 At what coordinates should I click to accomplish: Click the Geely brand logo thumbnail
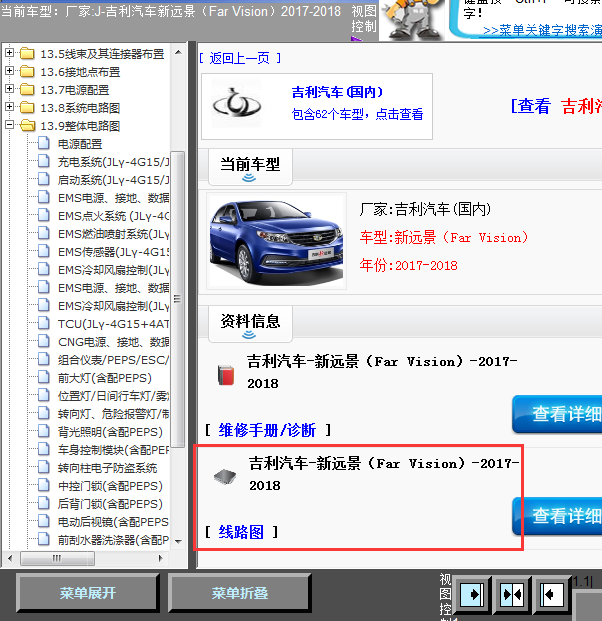(x=236, y=105)
